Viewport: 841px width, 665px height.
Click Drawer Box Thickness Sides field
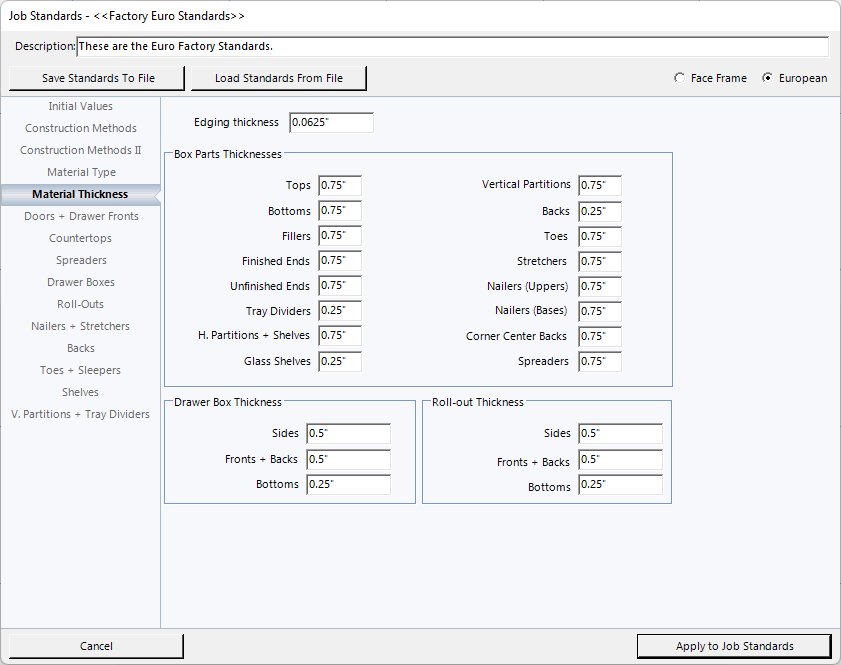348,434
